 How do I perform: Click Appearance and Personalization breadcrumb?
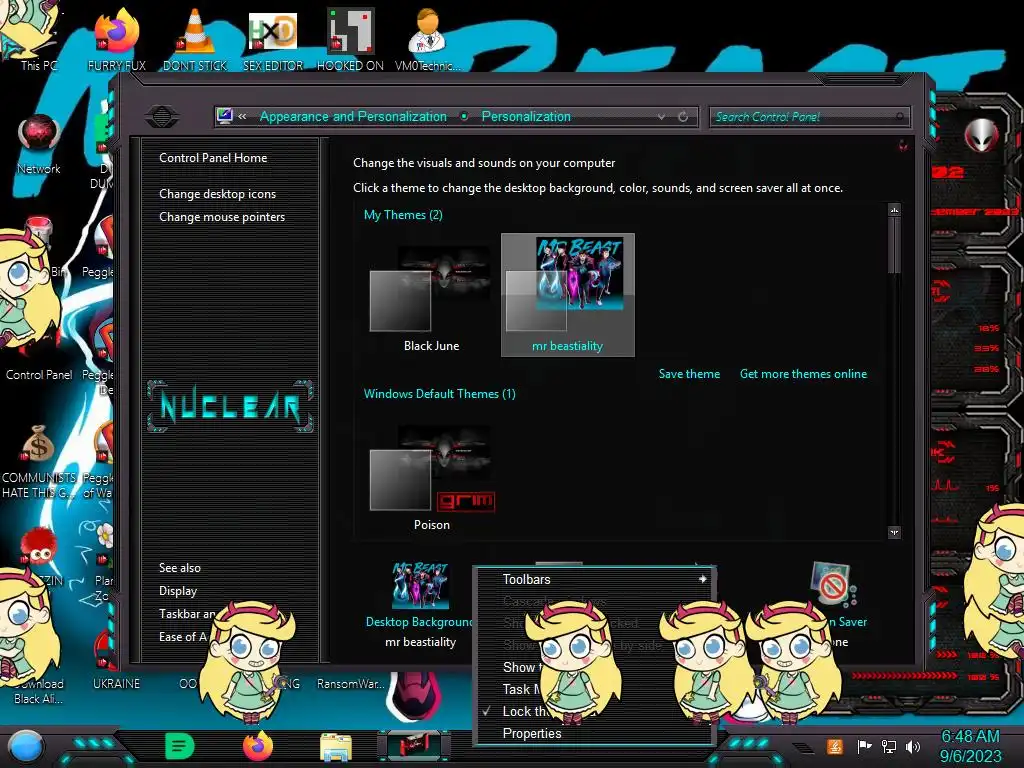tap(353, 117)
